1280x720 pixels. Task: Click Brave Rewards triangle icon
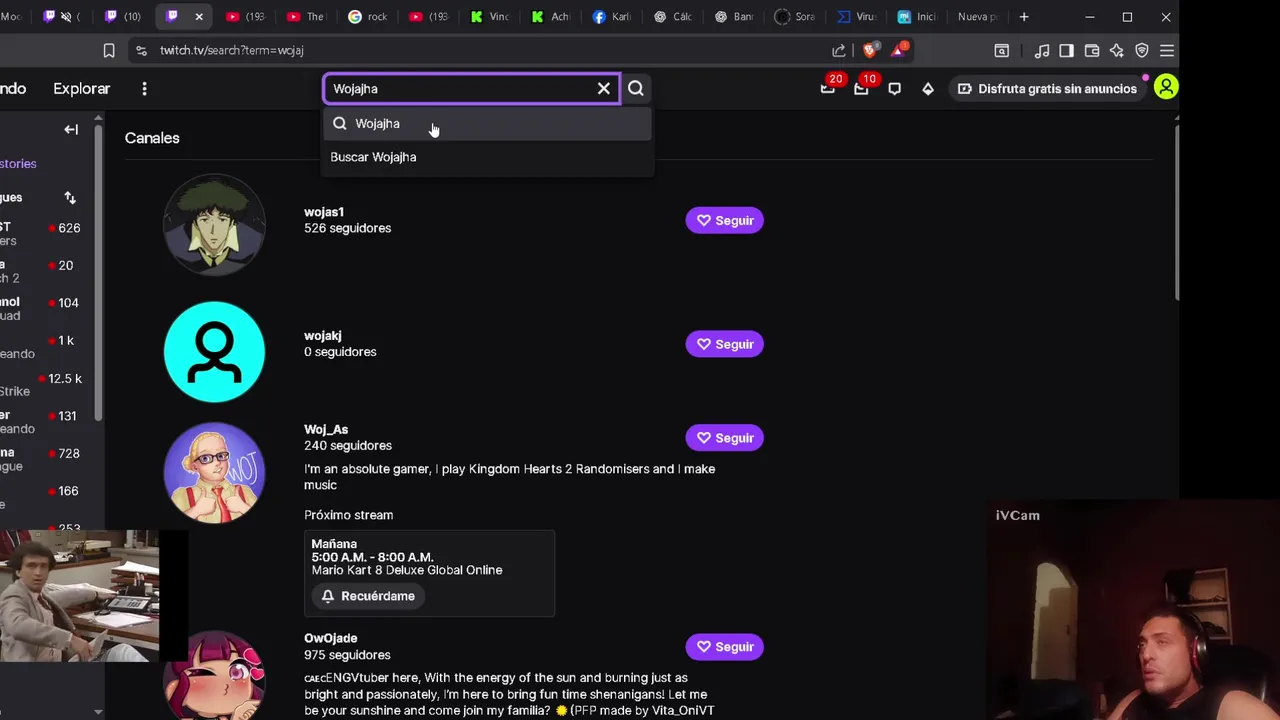[900, 50]
